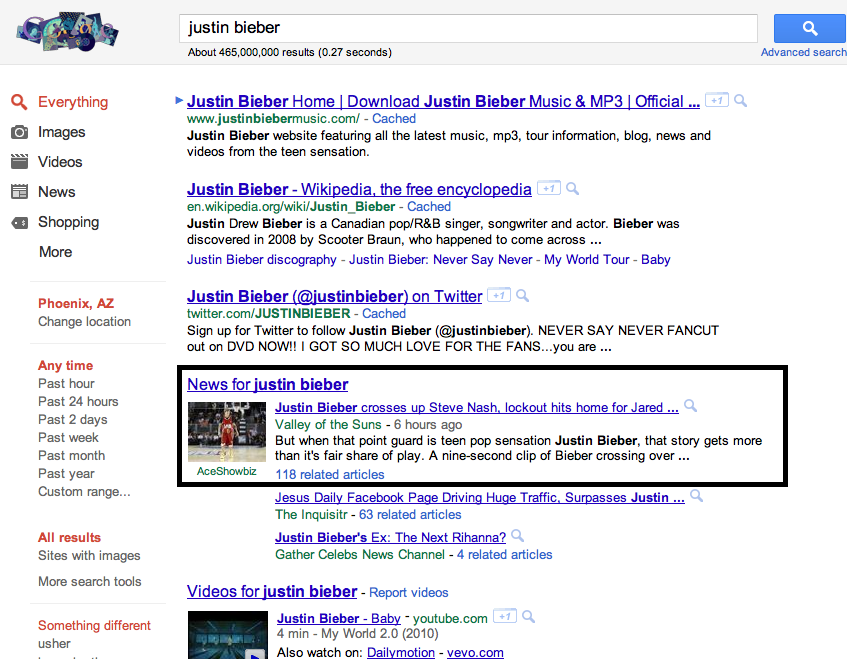Click the Images camera icon
The width and height of the screenshot is (847, 659).
pyautogui.click(x=19, y=132)
